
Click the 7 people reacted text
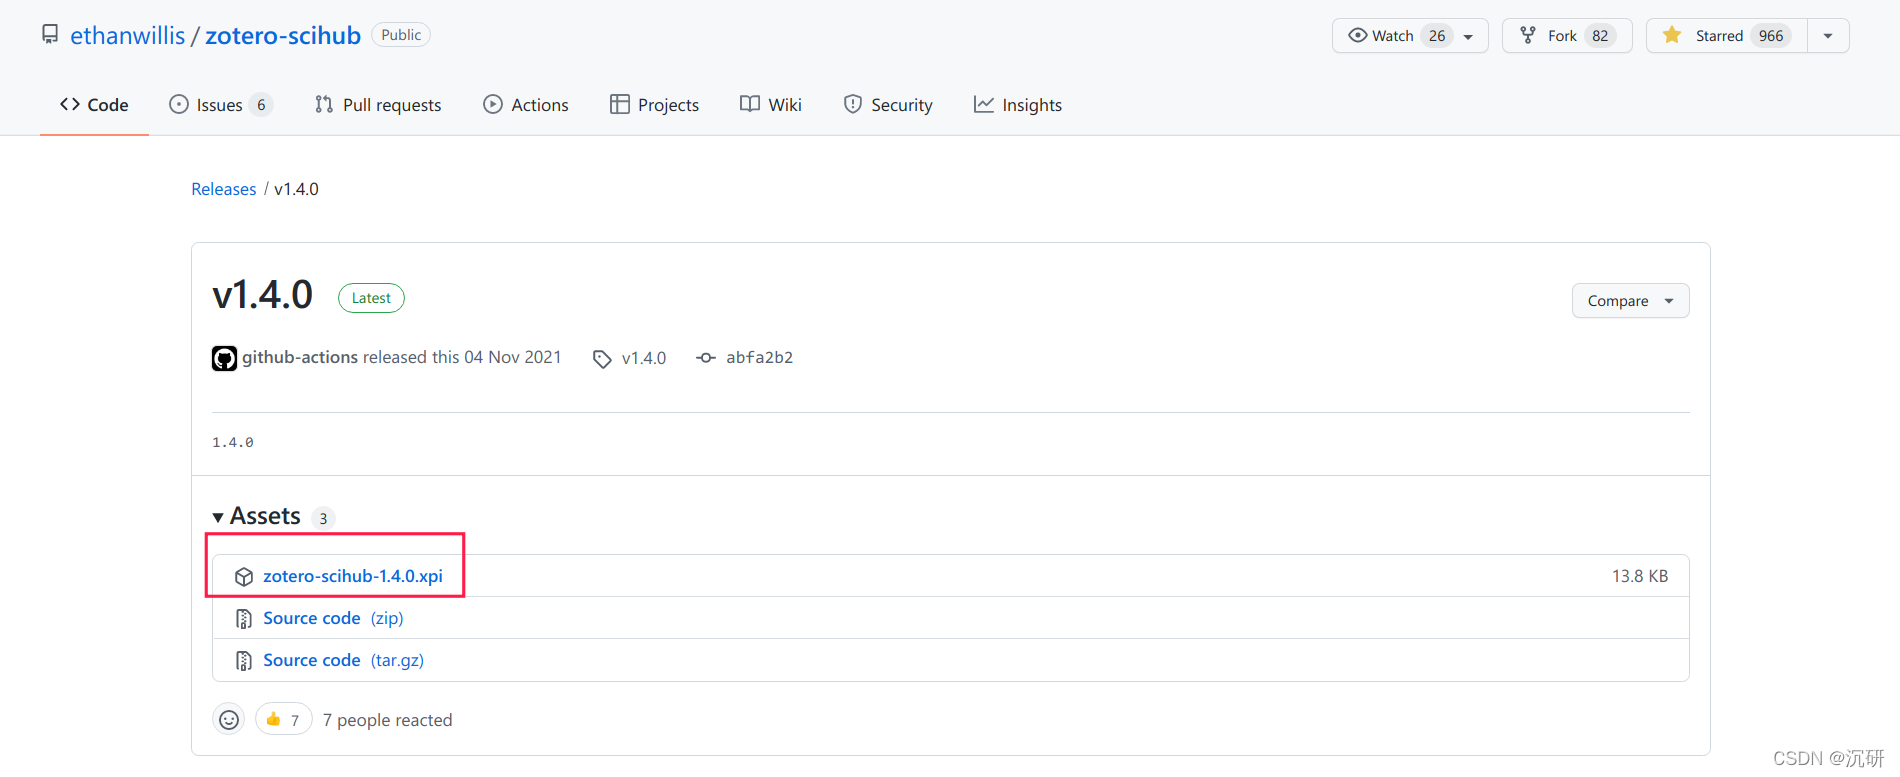coord(387,720)
